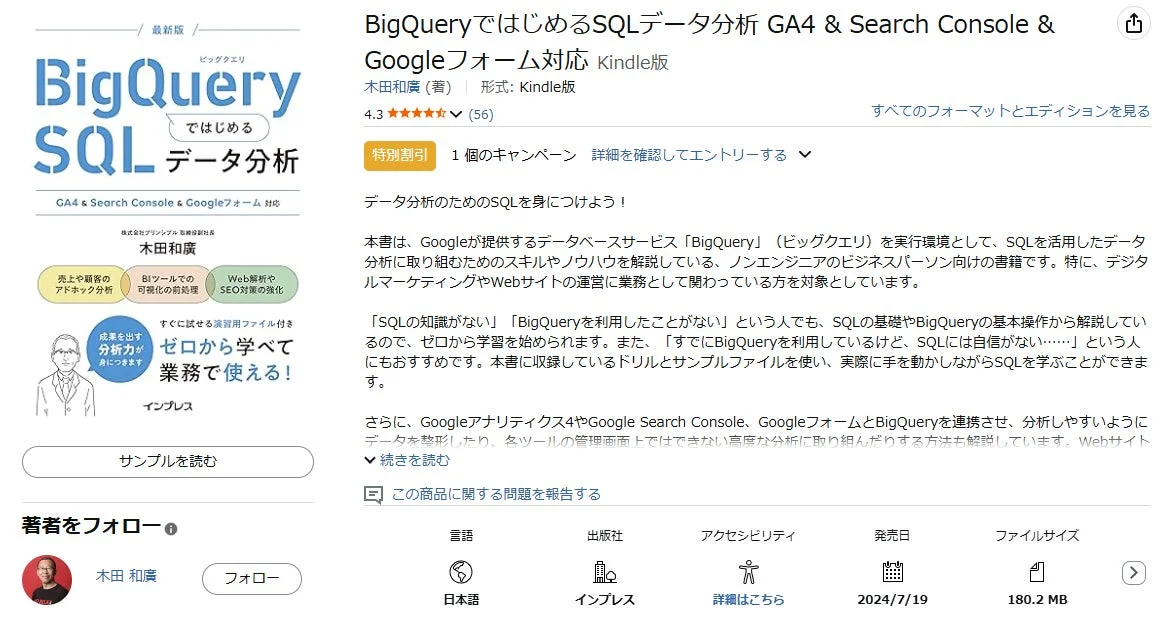
Task: Expand the 4.3 rating dropdown arrow
Action: pos(455,114)
